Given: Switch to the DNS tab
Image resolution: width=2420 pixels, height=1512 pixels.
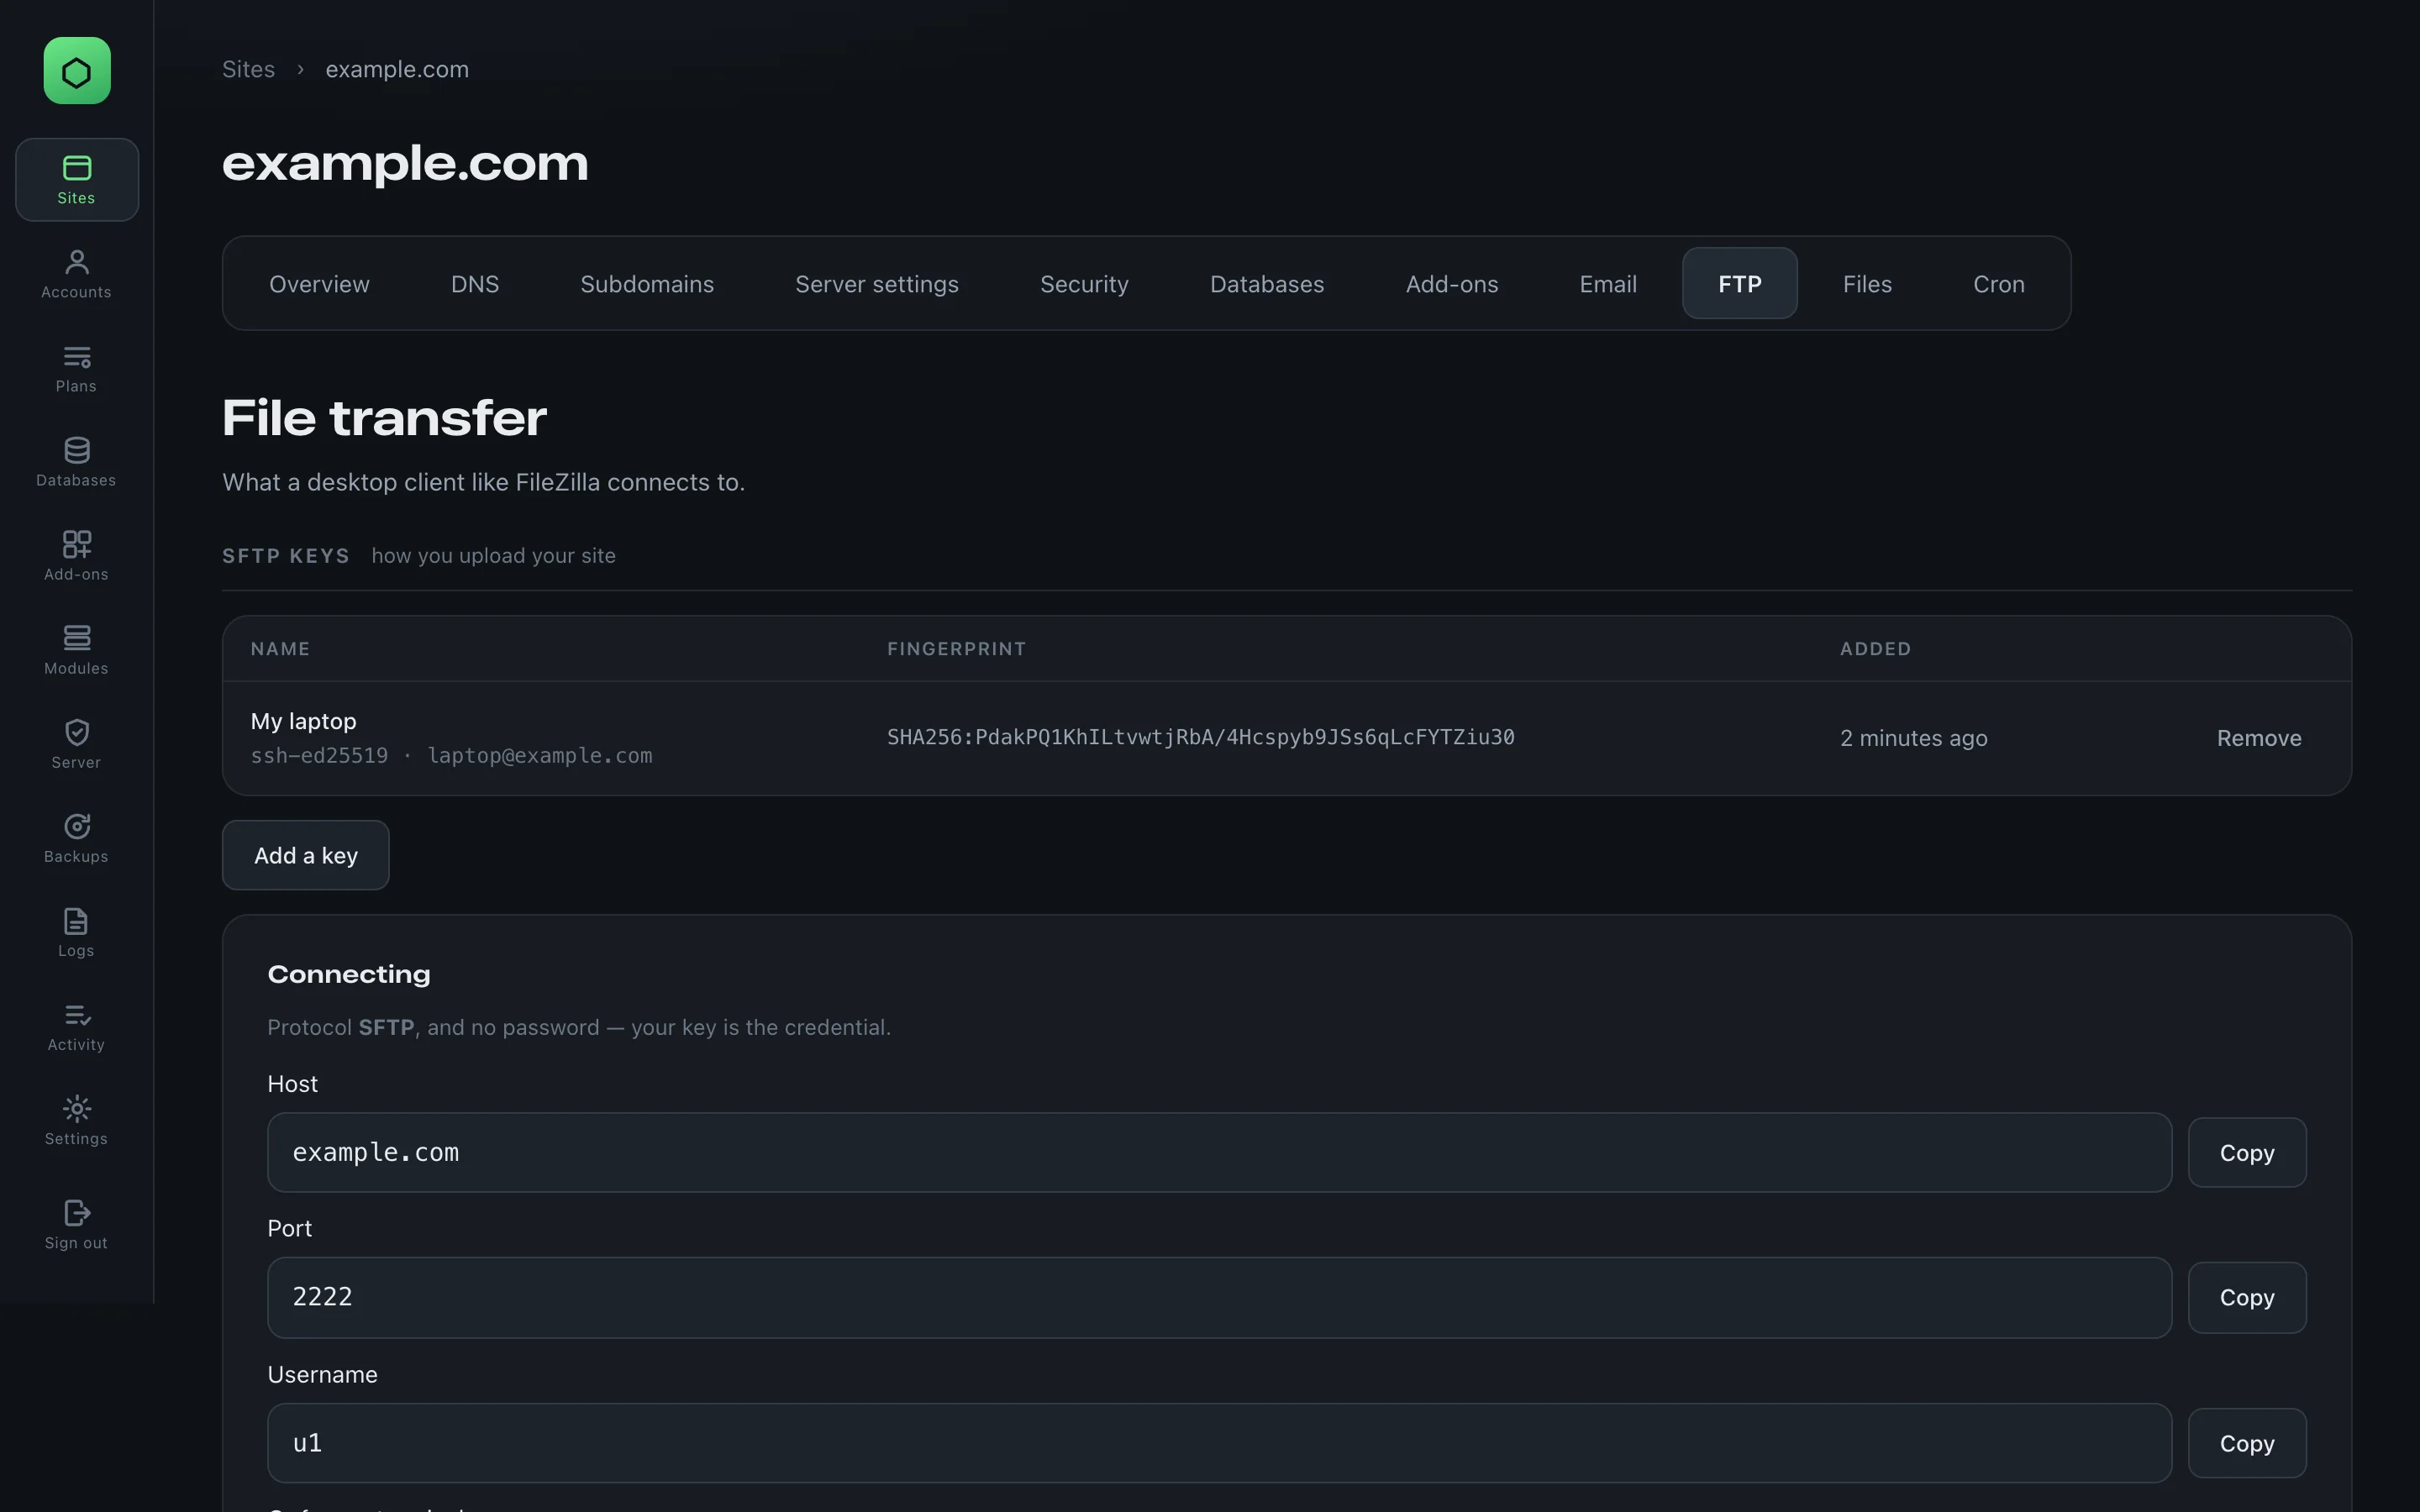Looking at the screenshot, I should tap(475, 284).
